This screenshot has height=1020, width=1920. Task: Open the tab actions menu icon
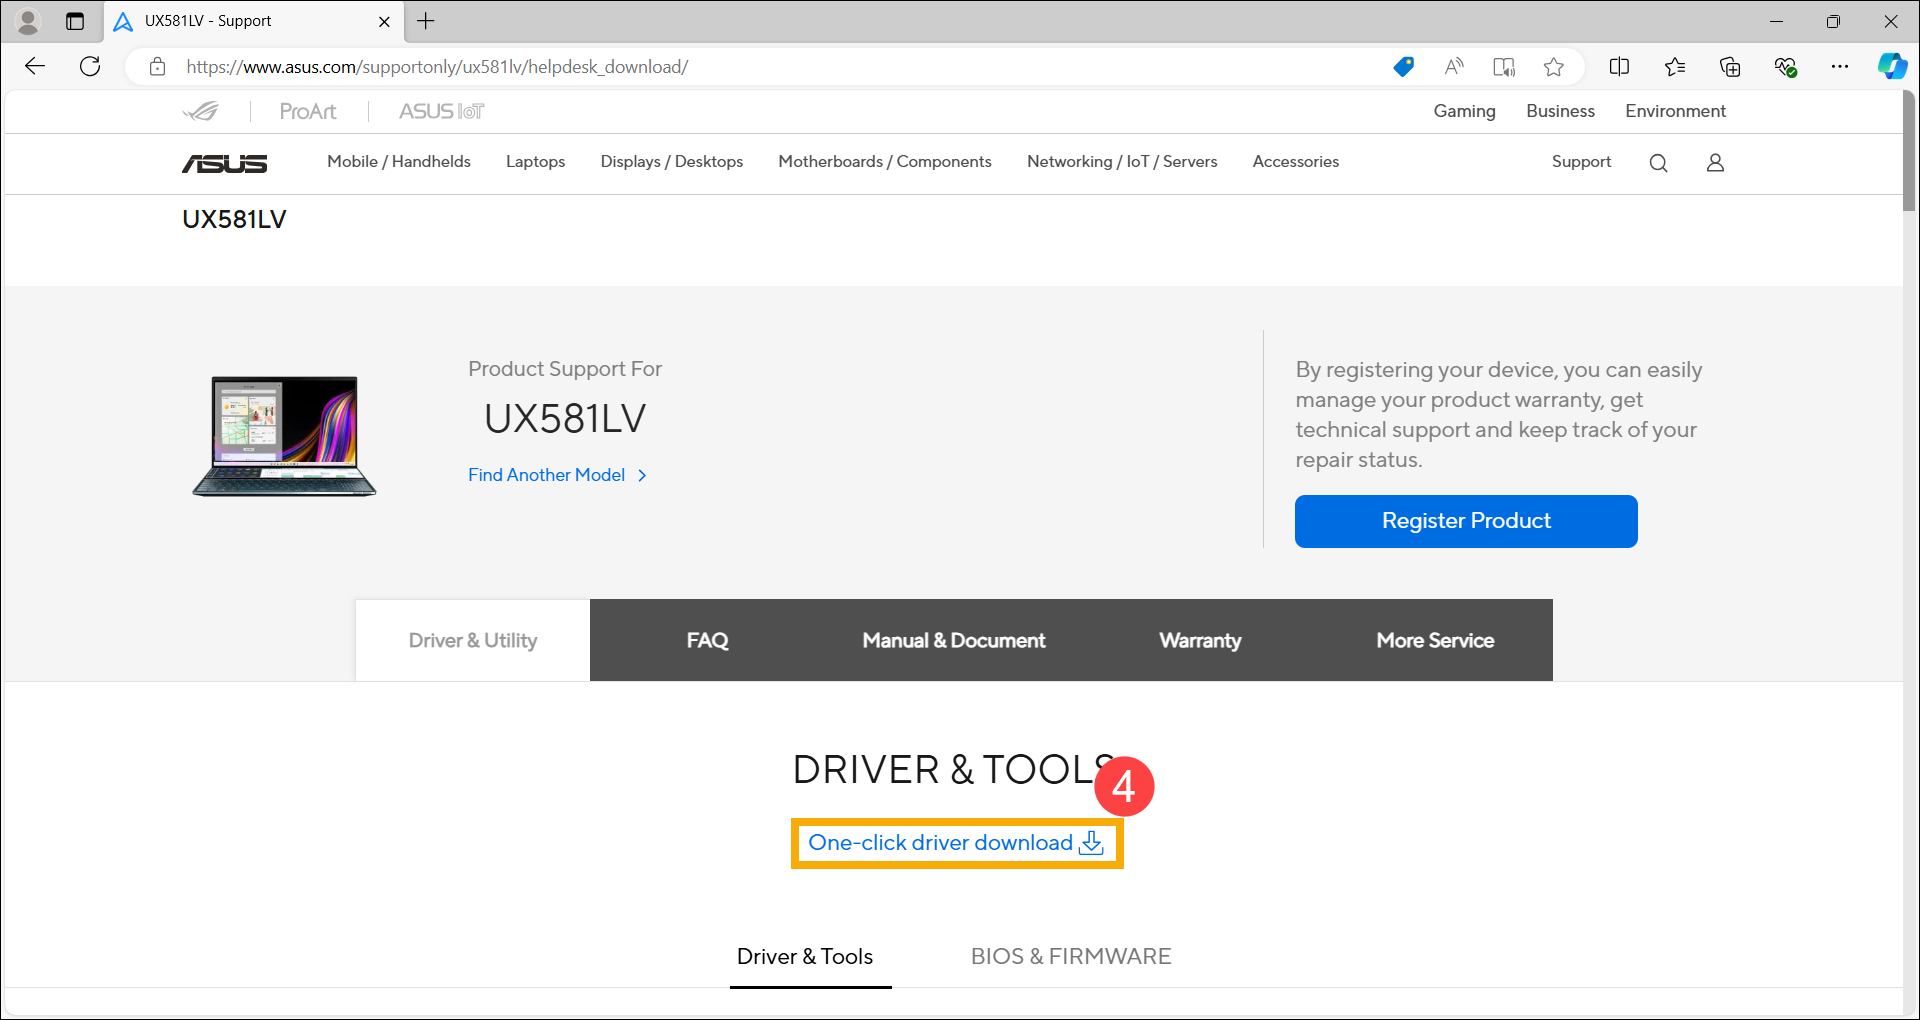75,21
